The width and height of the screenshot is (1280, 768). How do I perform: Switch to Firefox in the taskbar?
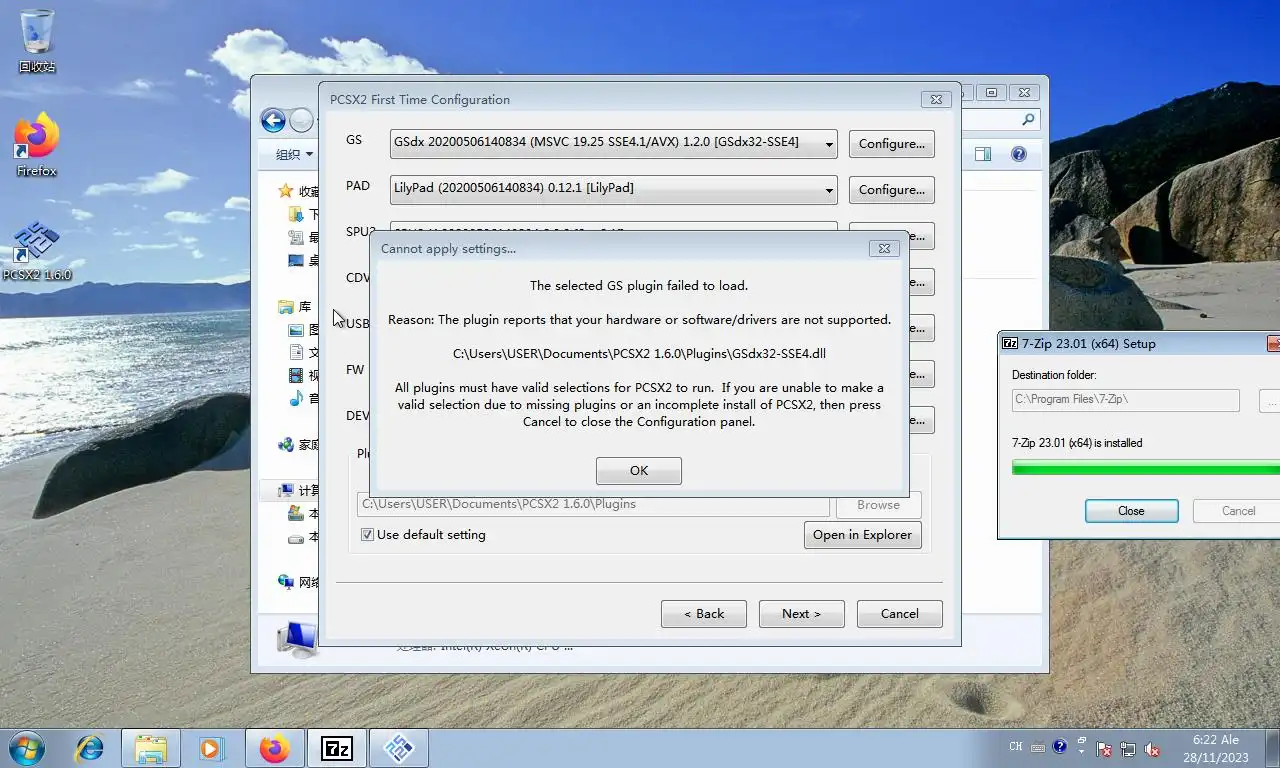pyautogui.click(x=274, y=747)
